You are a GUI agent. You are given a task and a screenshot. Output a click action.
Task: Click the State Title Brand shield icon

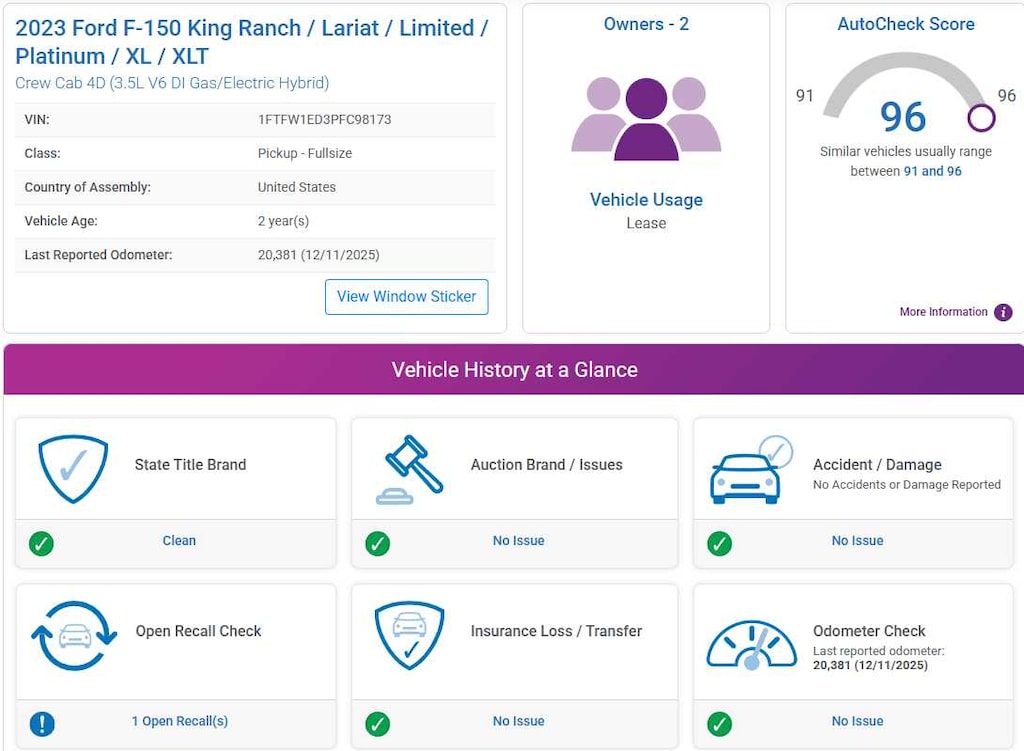tap(73, 468)
